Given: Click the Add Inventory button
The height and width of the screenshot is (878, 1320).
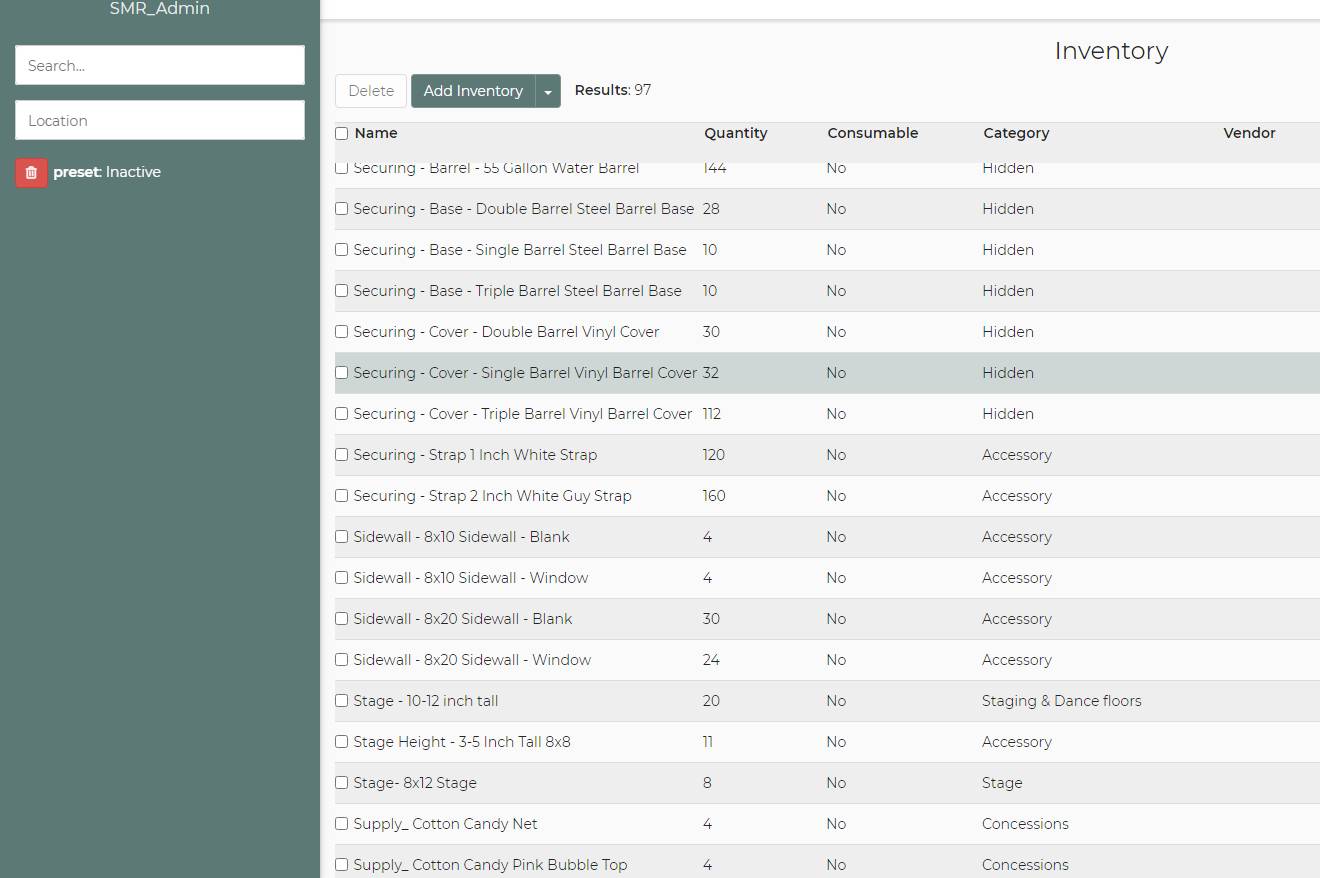Looking at the screenshot, I should tap(473, 91).
